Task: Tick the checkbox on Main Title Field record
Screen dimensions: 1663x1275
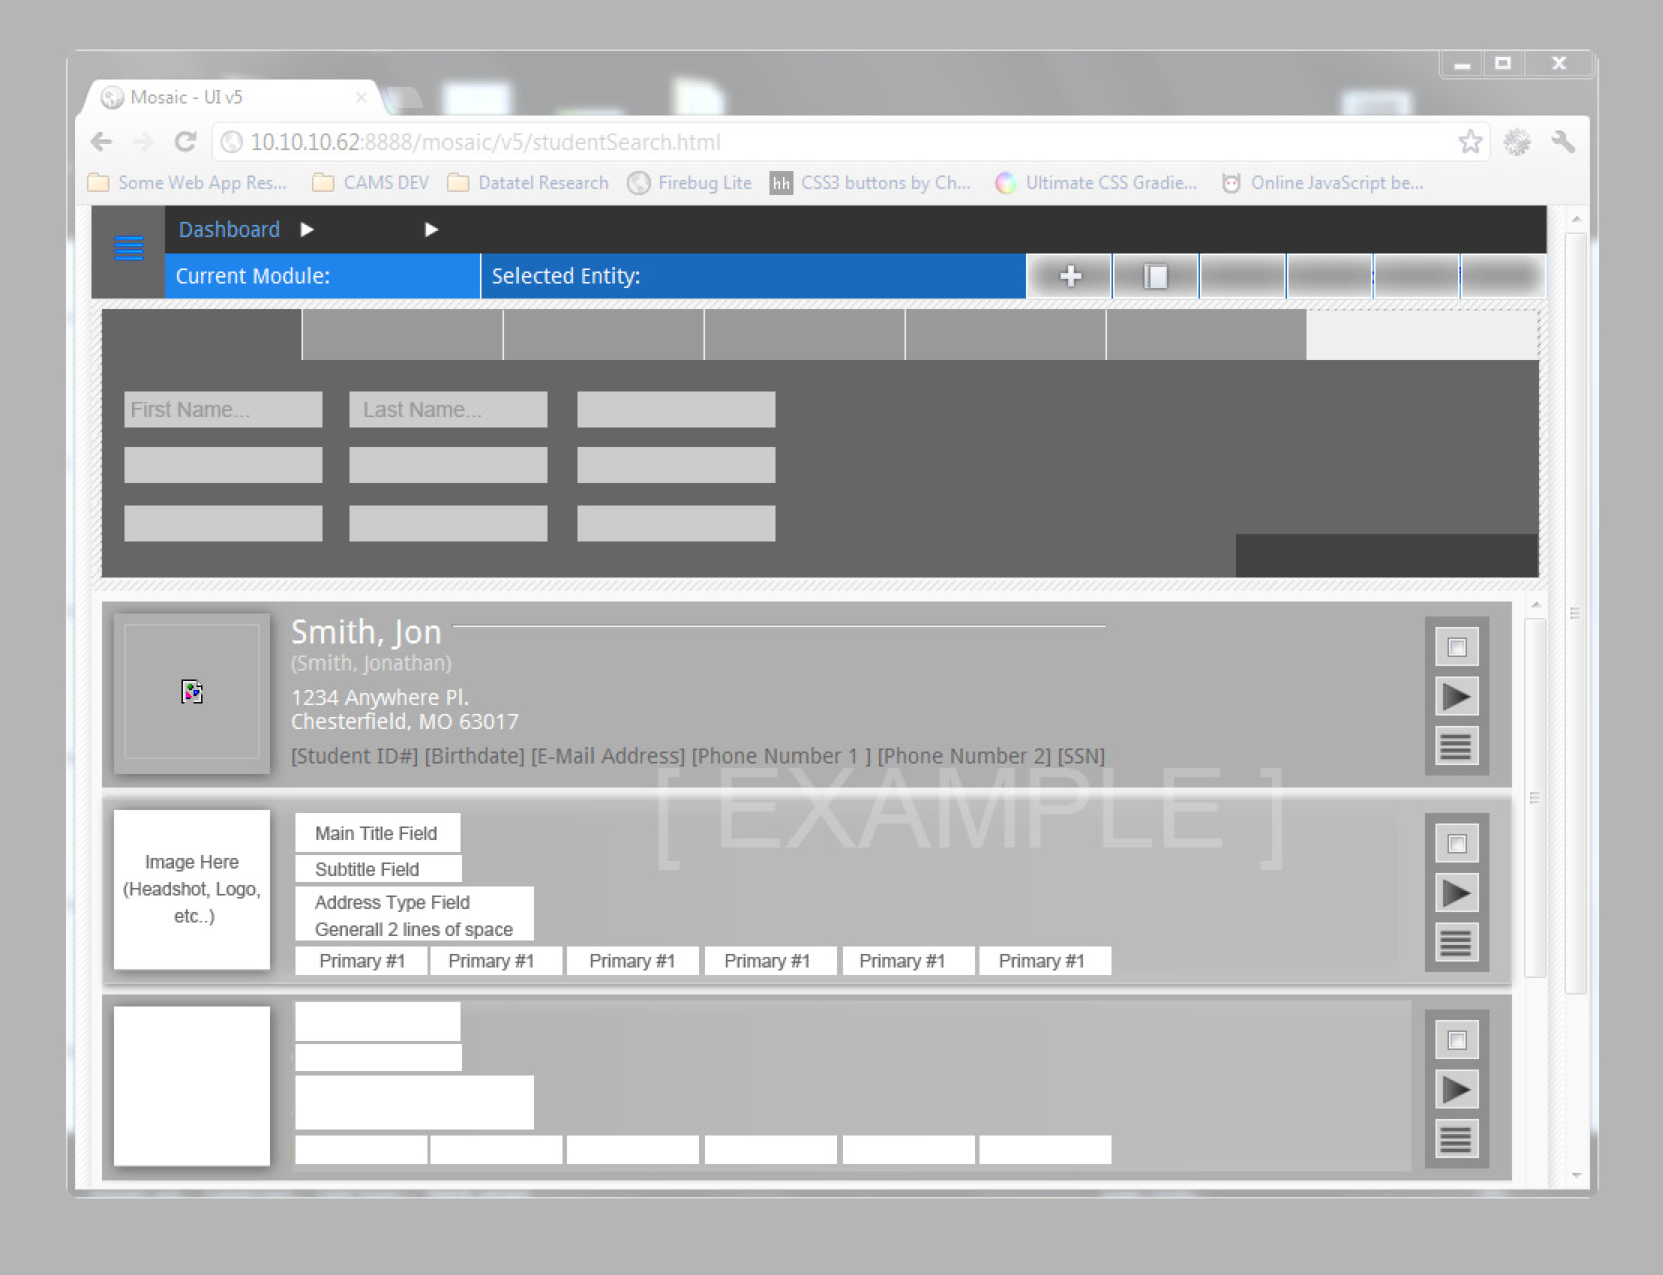Action: (x=1456, y=844)
